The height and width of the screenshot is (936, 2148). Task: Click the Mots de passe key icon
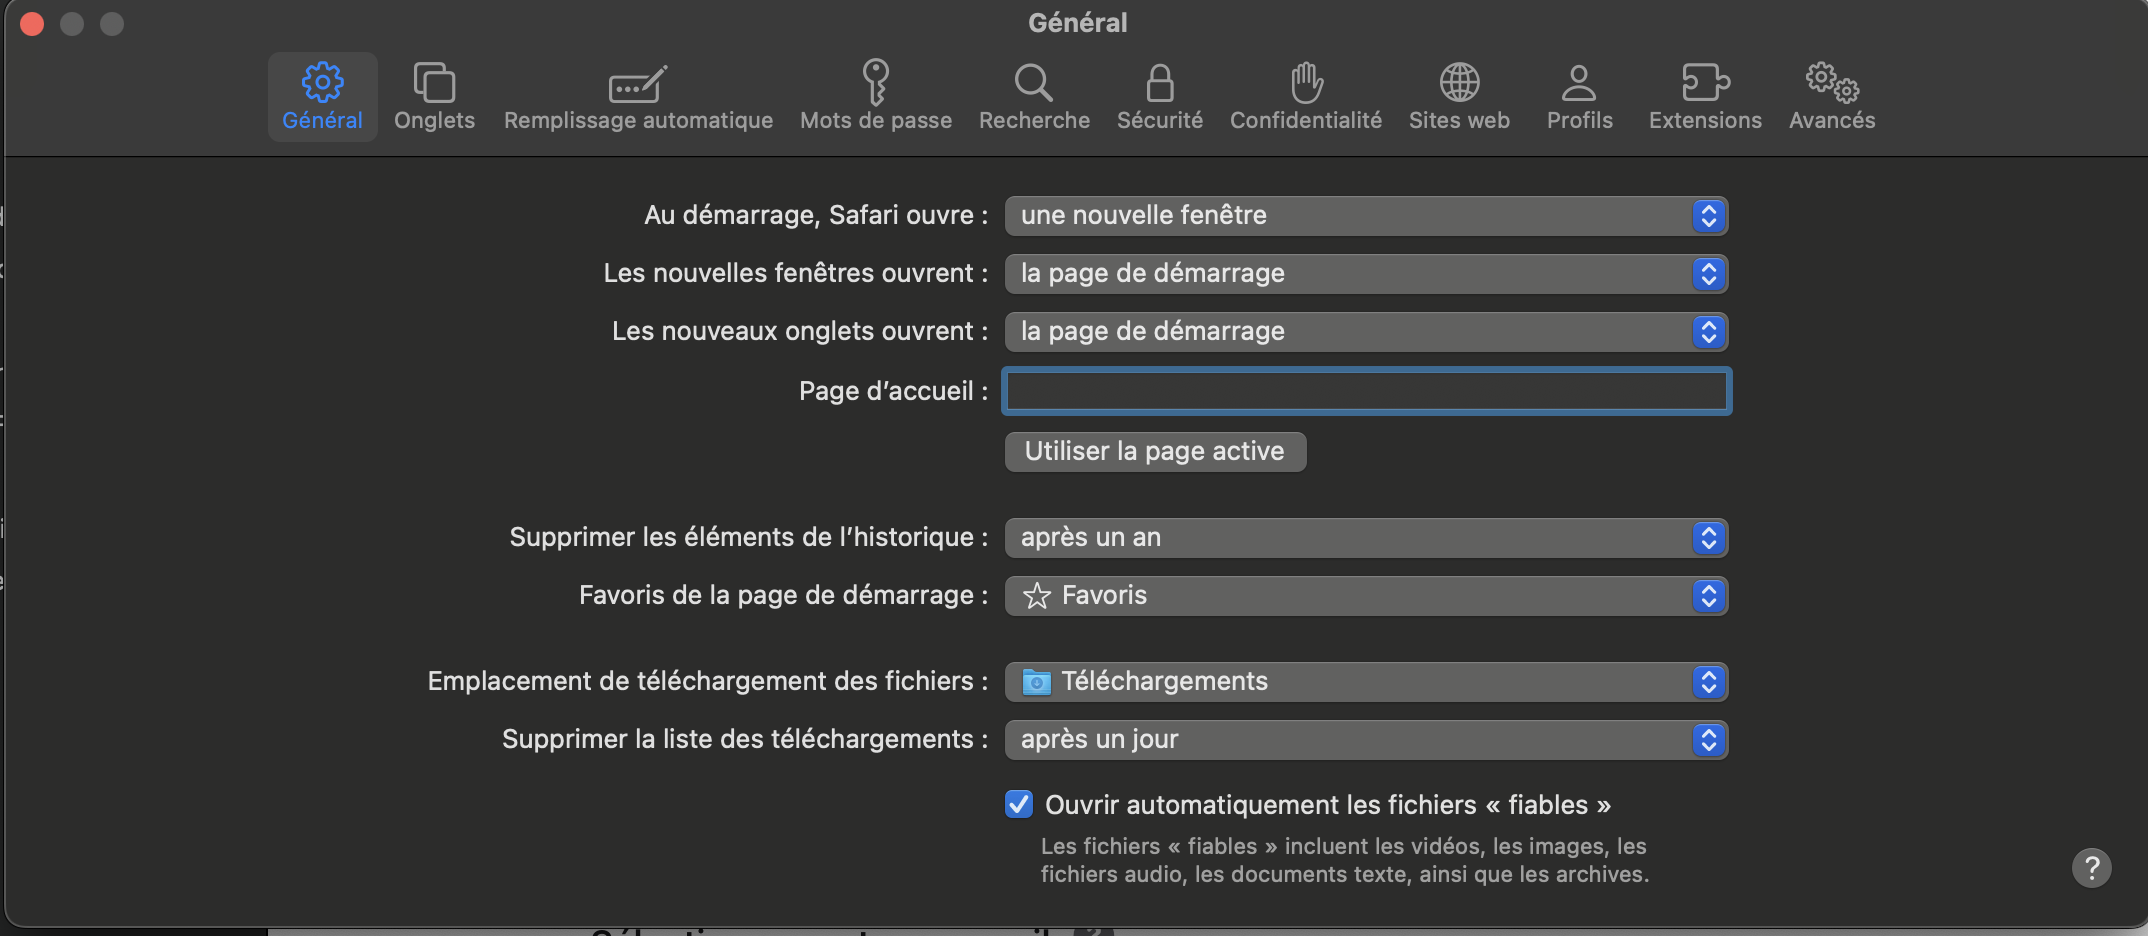click(875, 82)
